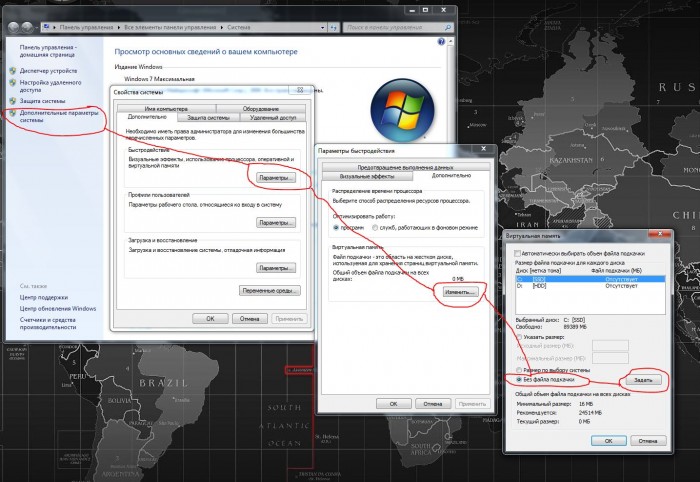Switch to Имя компьютера tab
This screenshot has height=482, width=700.
tap(166, 108)
